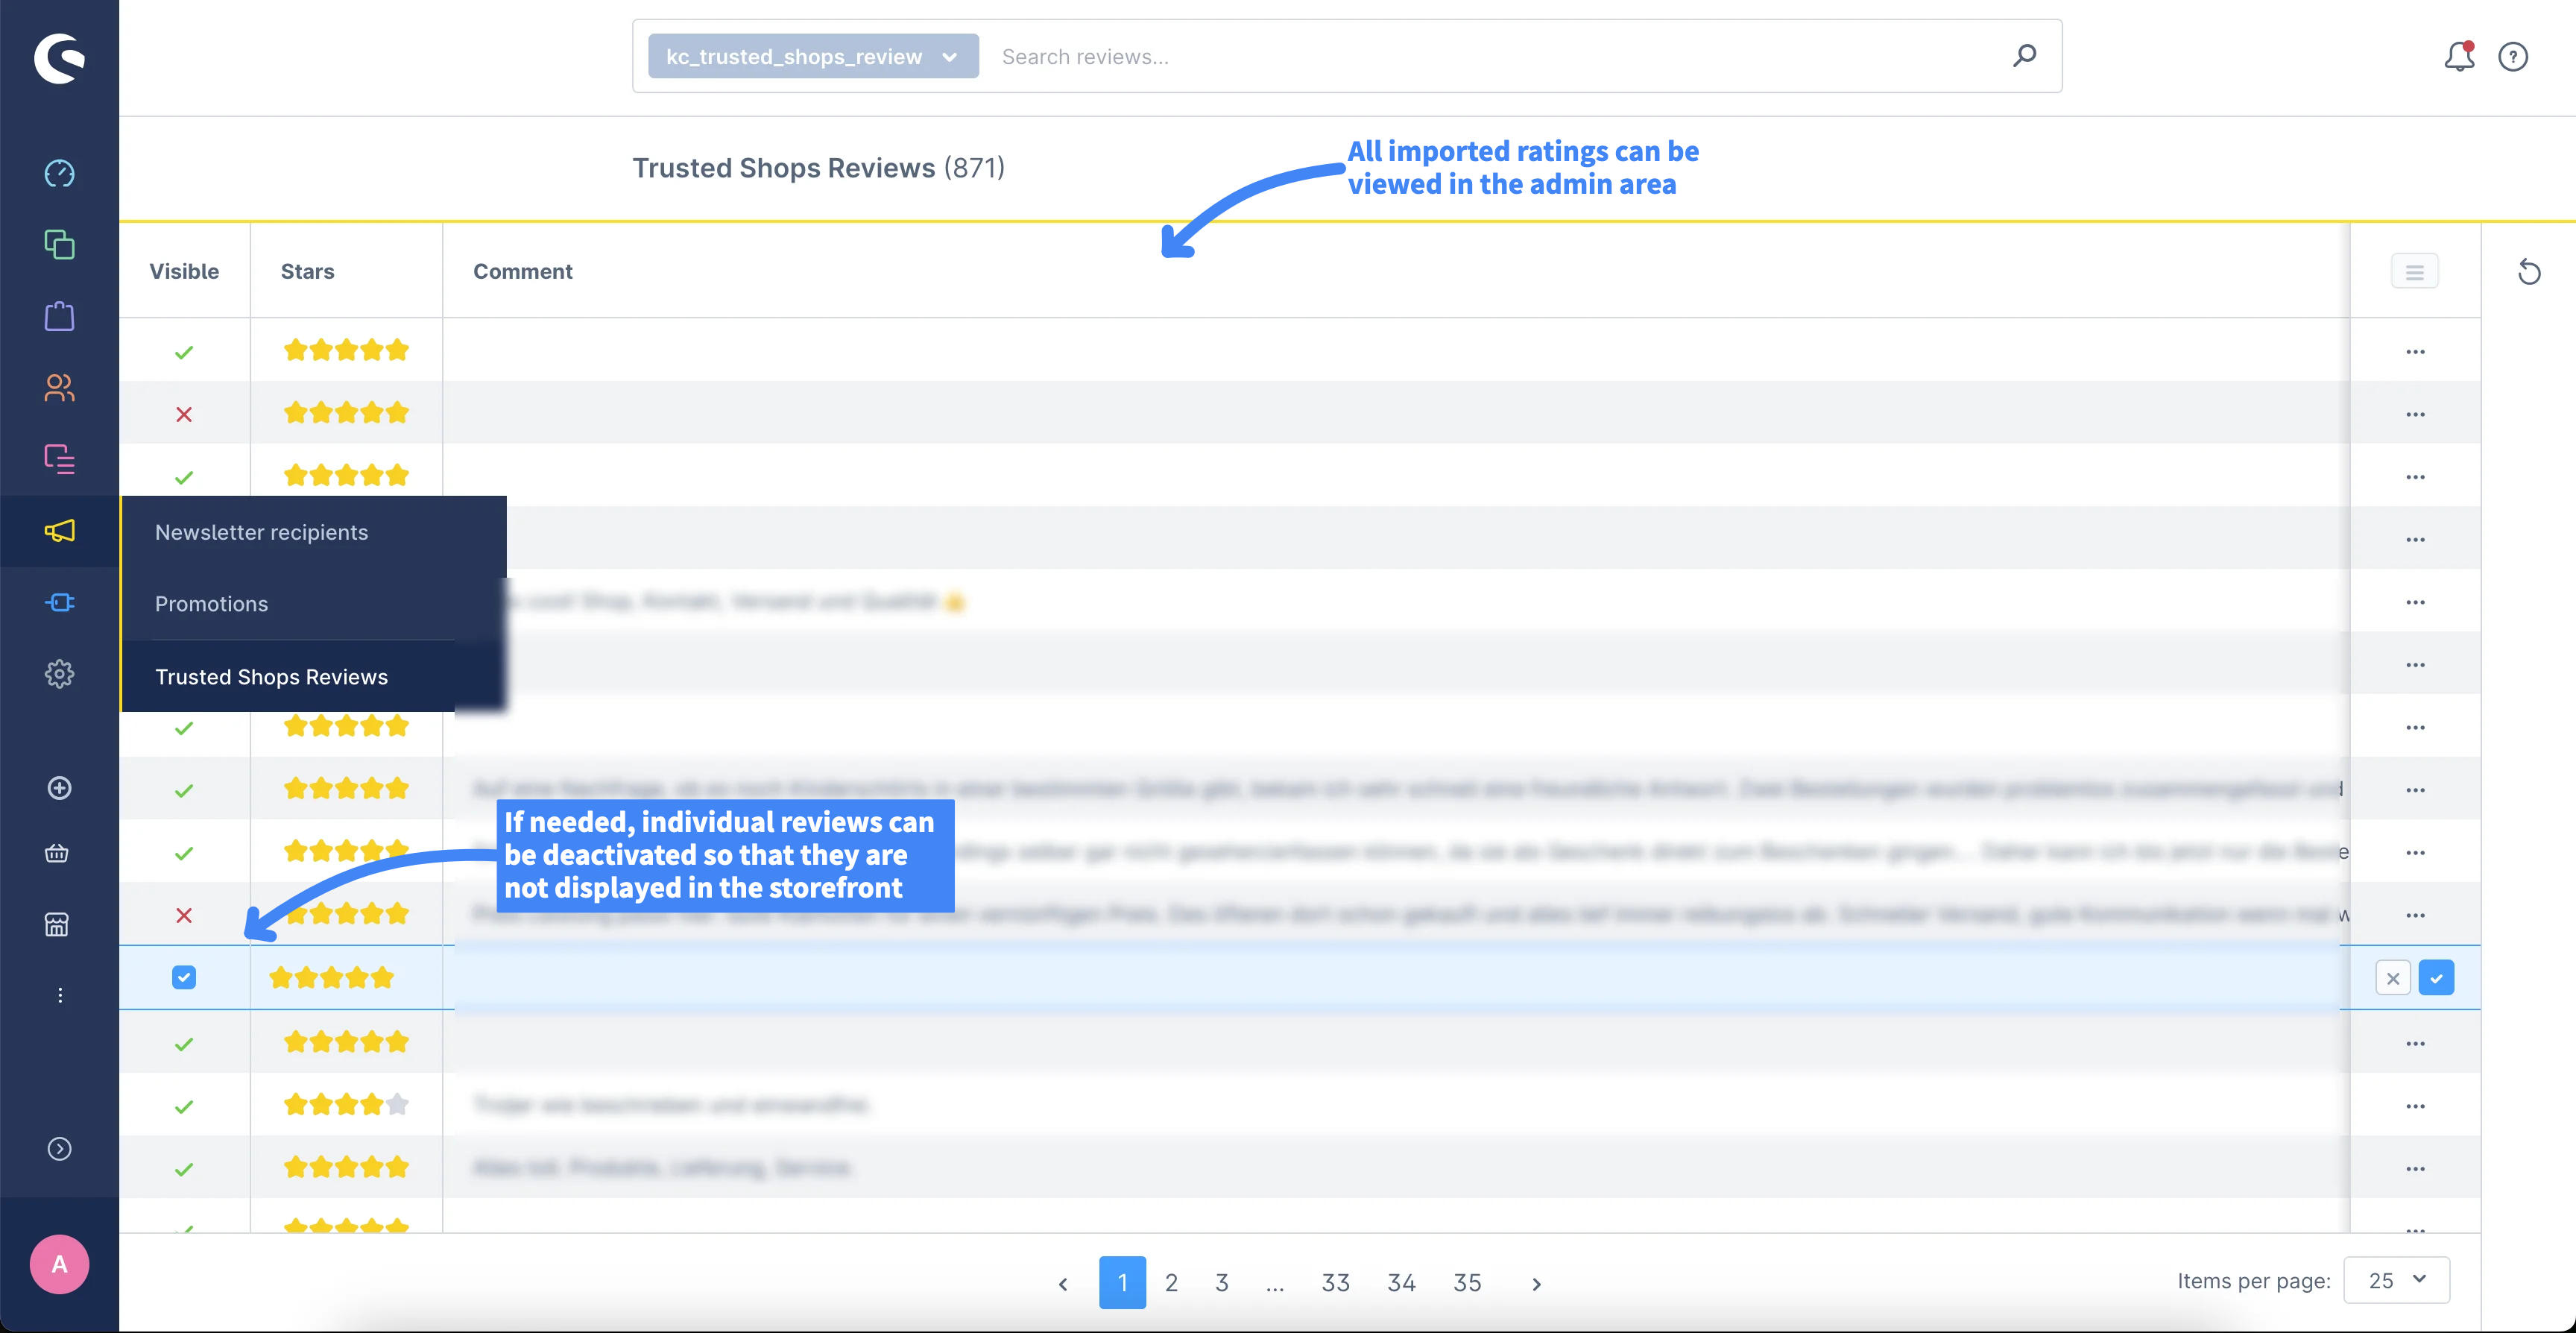The image size is (2576, 1333).
Task: Click the Shopware logo in the sidebar
Action: pos(59,58)
